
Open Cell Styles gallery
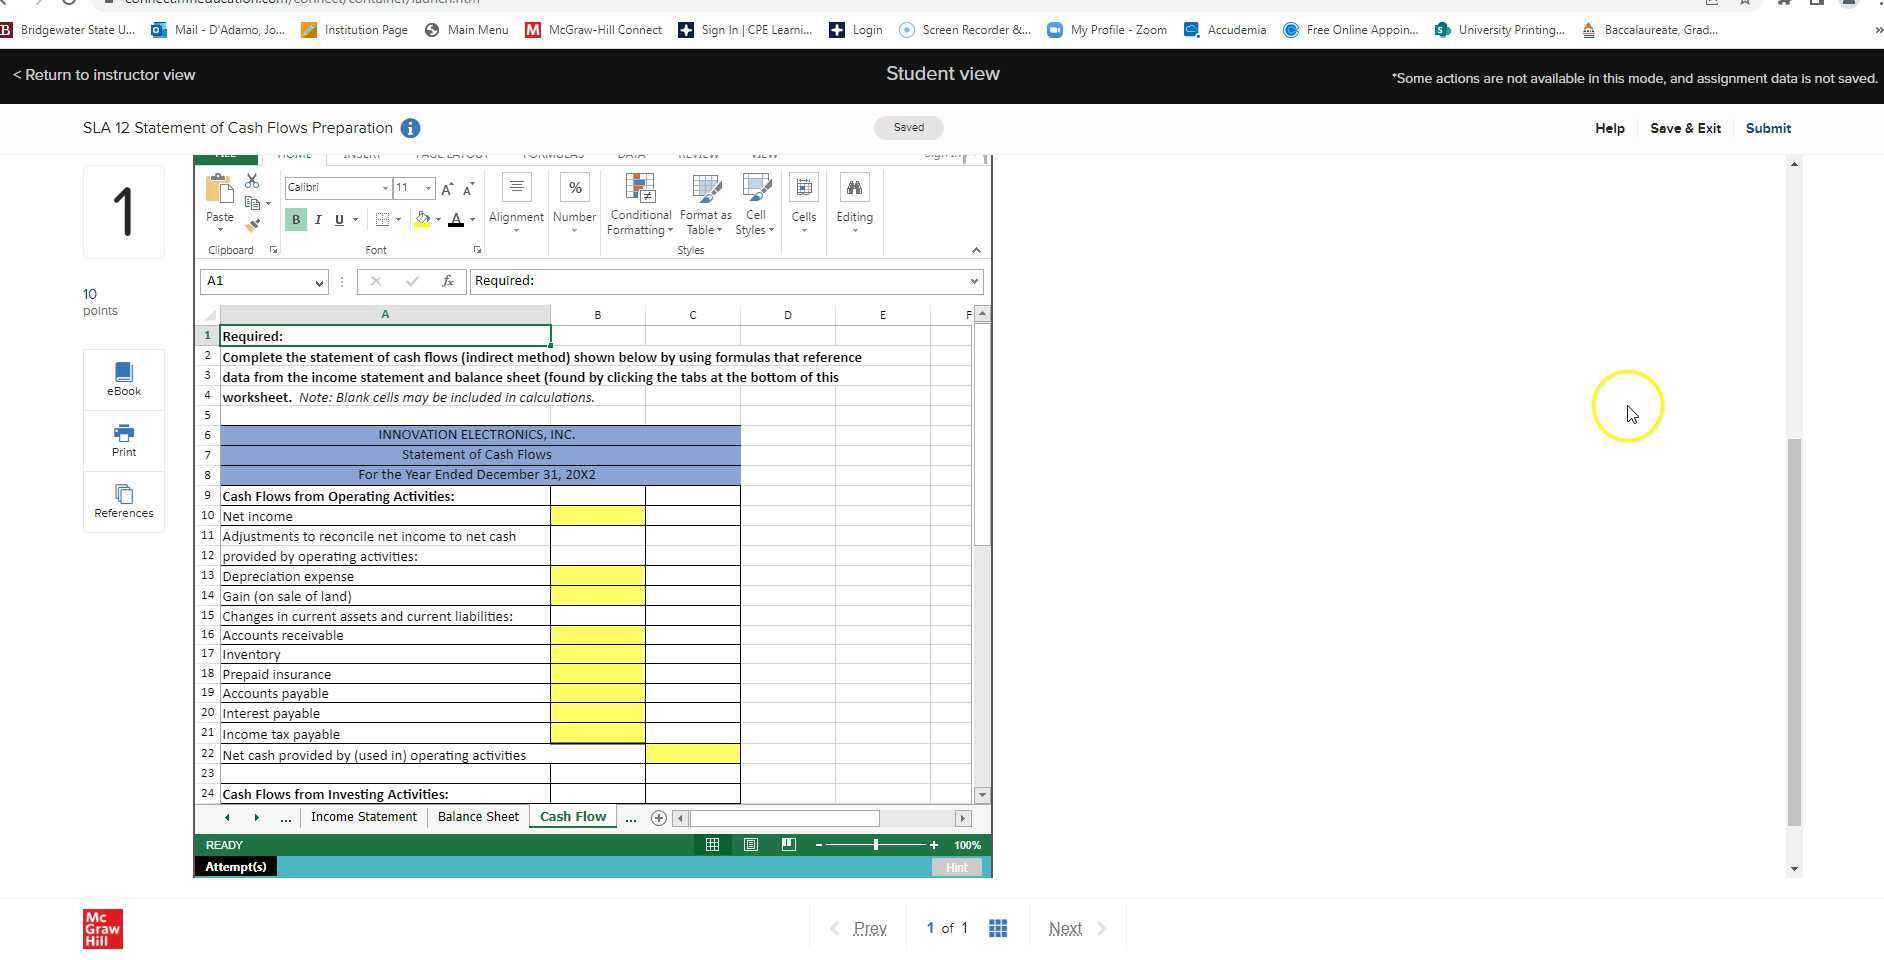pyautogui.click(x=756, y=204)
